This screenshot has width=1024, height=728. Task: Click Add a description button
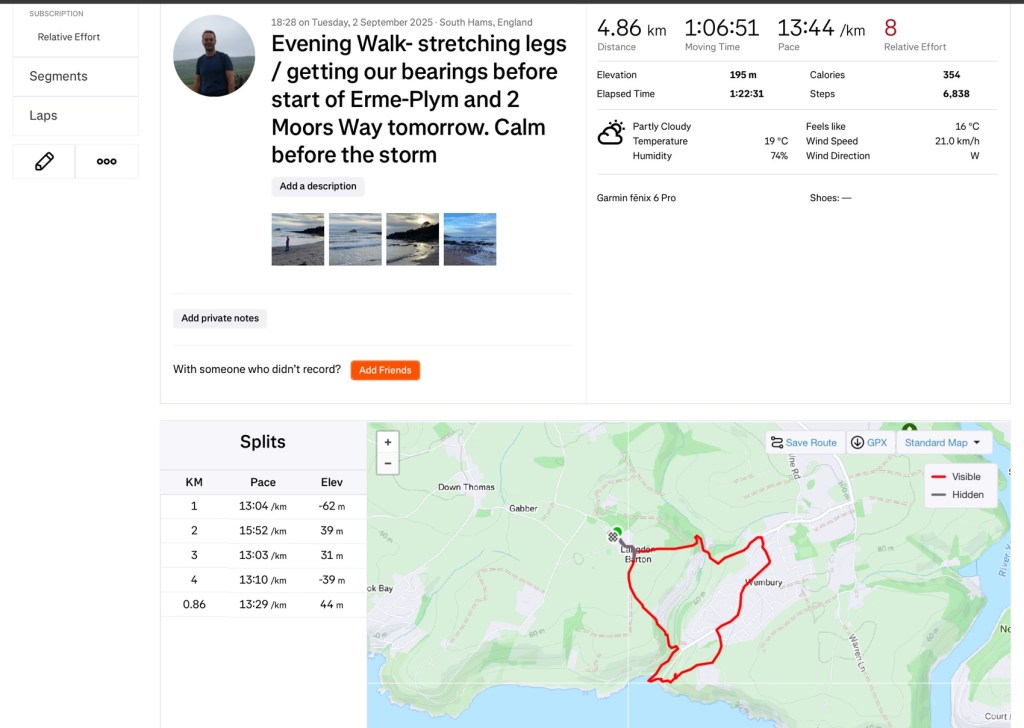point(318,186)
